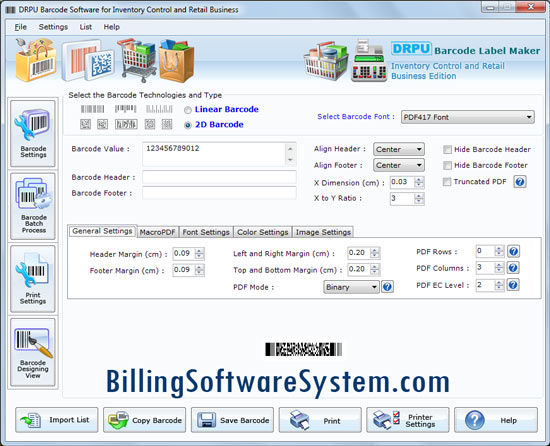Click the grocery basket banner icon
This screenshot has height=446, width=550.
coord(326,61)
